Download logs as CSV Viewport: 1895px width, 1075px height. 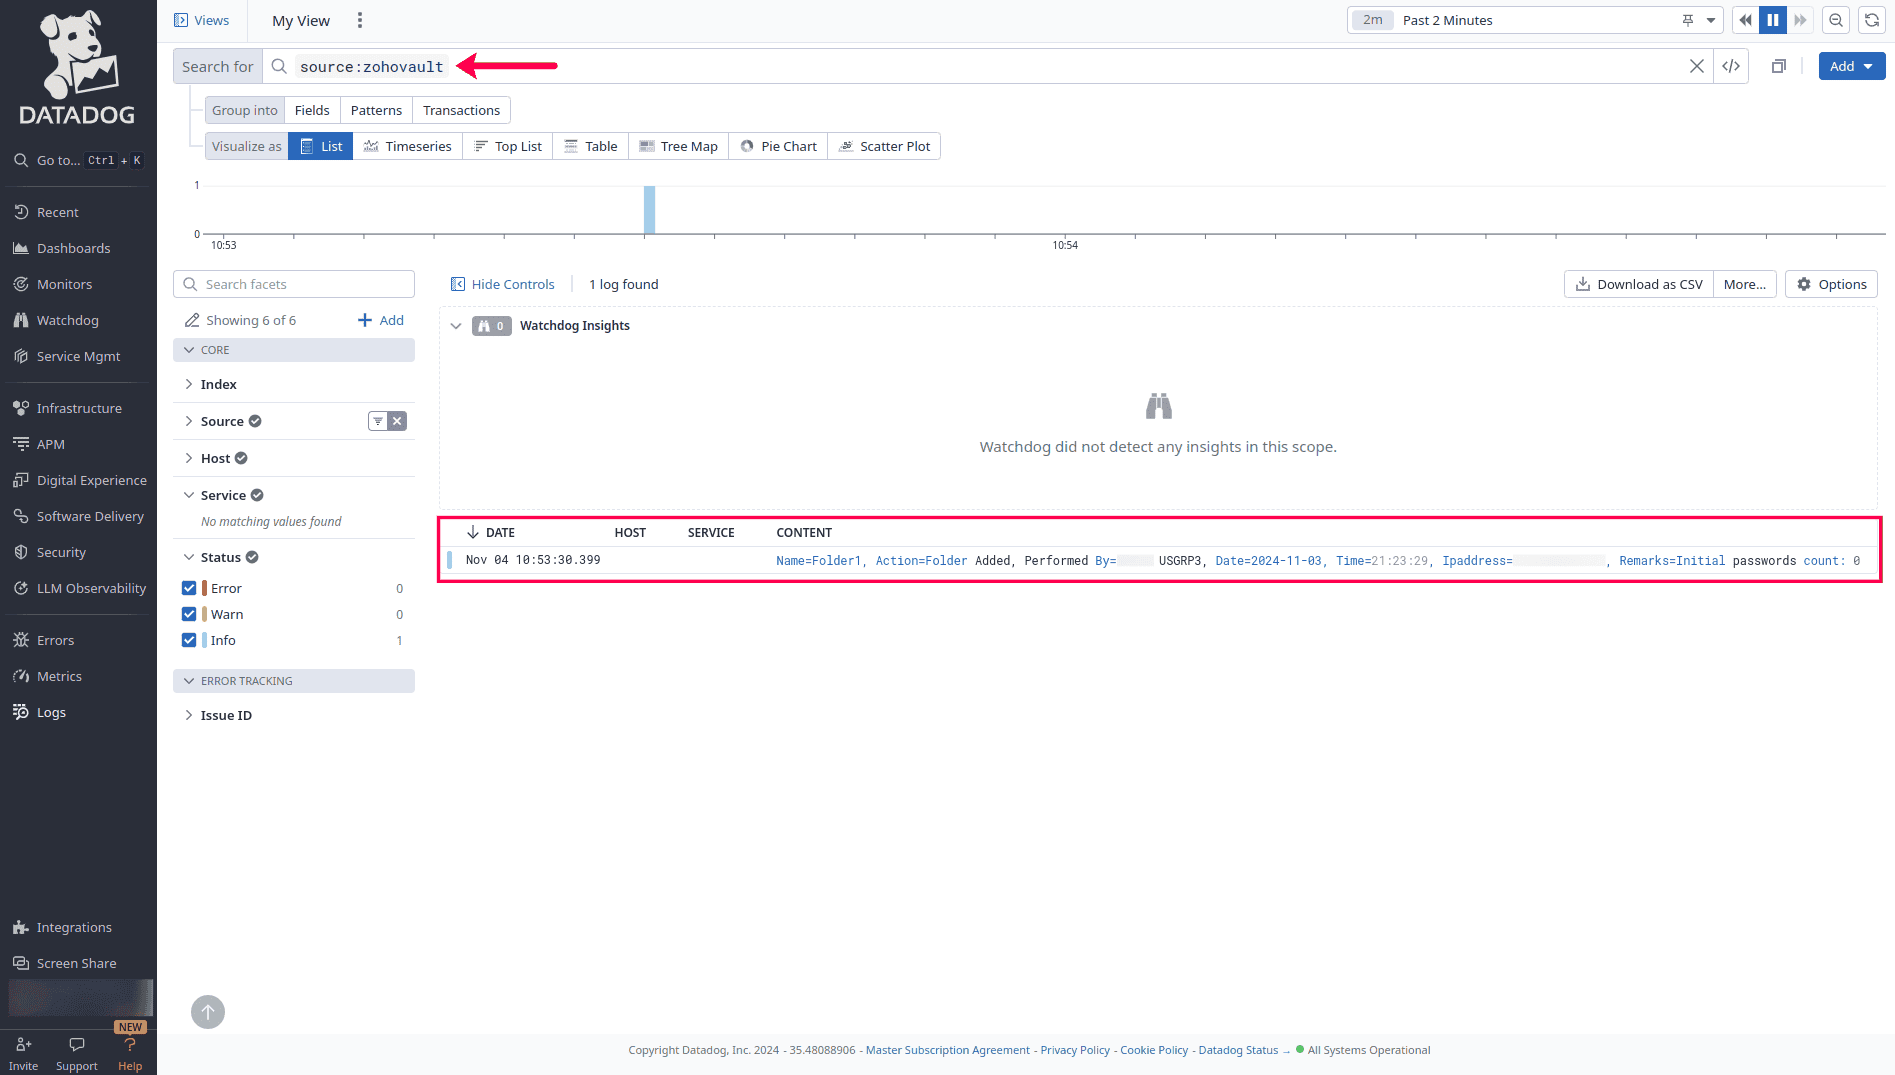click(x=1639, y=284)
